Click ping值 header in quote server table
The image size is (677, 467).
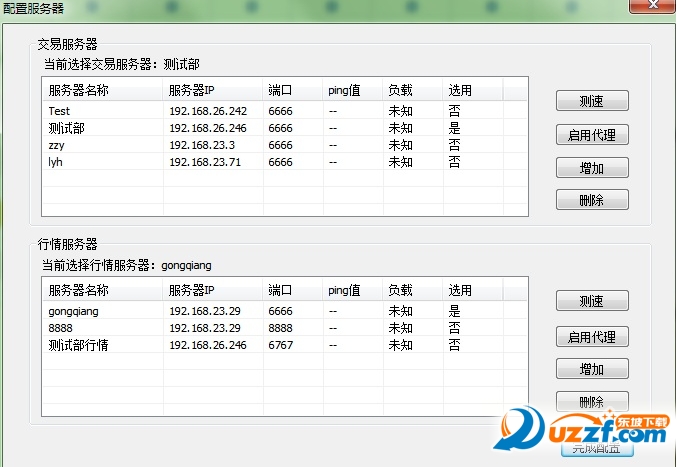pos(353,290)
